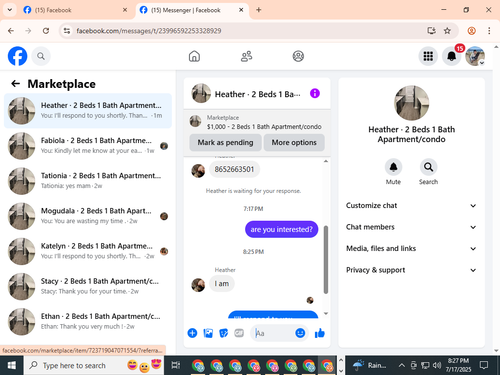This screenshot has width=500, height=375.
Task: Open the notifications bell with 15 badge
Action: pyautogui.click(x=452, y=56)
